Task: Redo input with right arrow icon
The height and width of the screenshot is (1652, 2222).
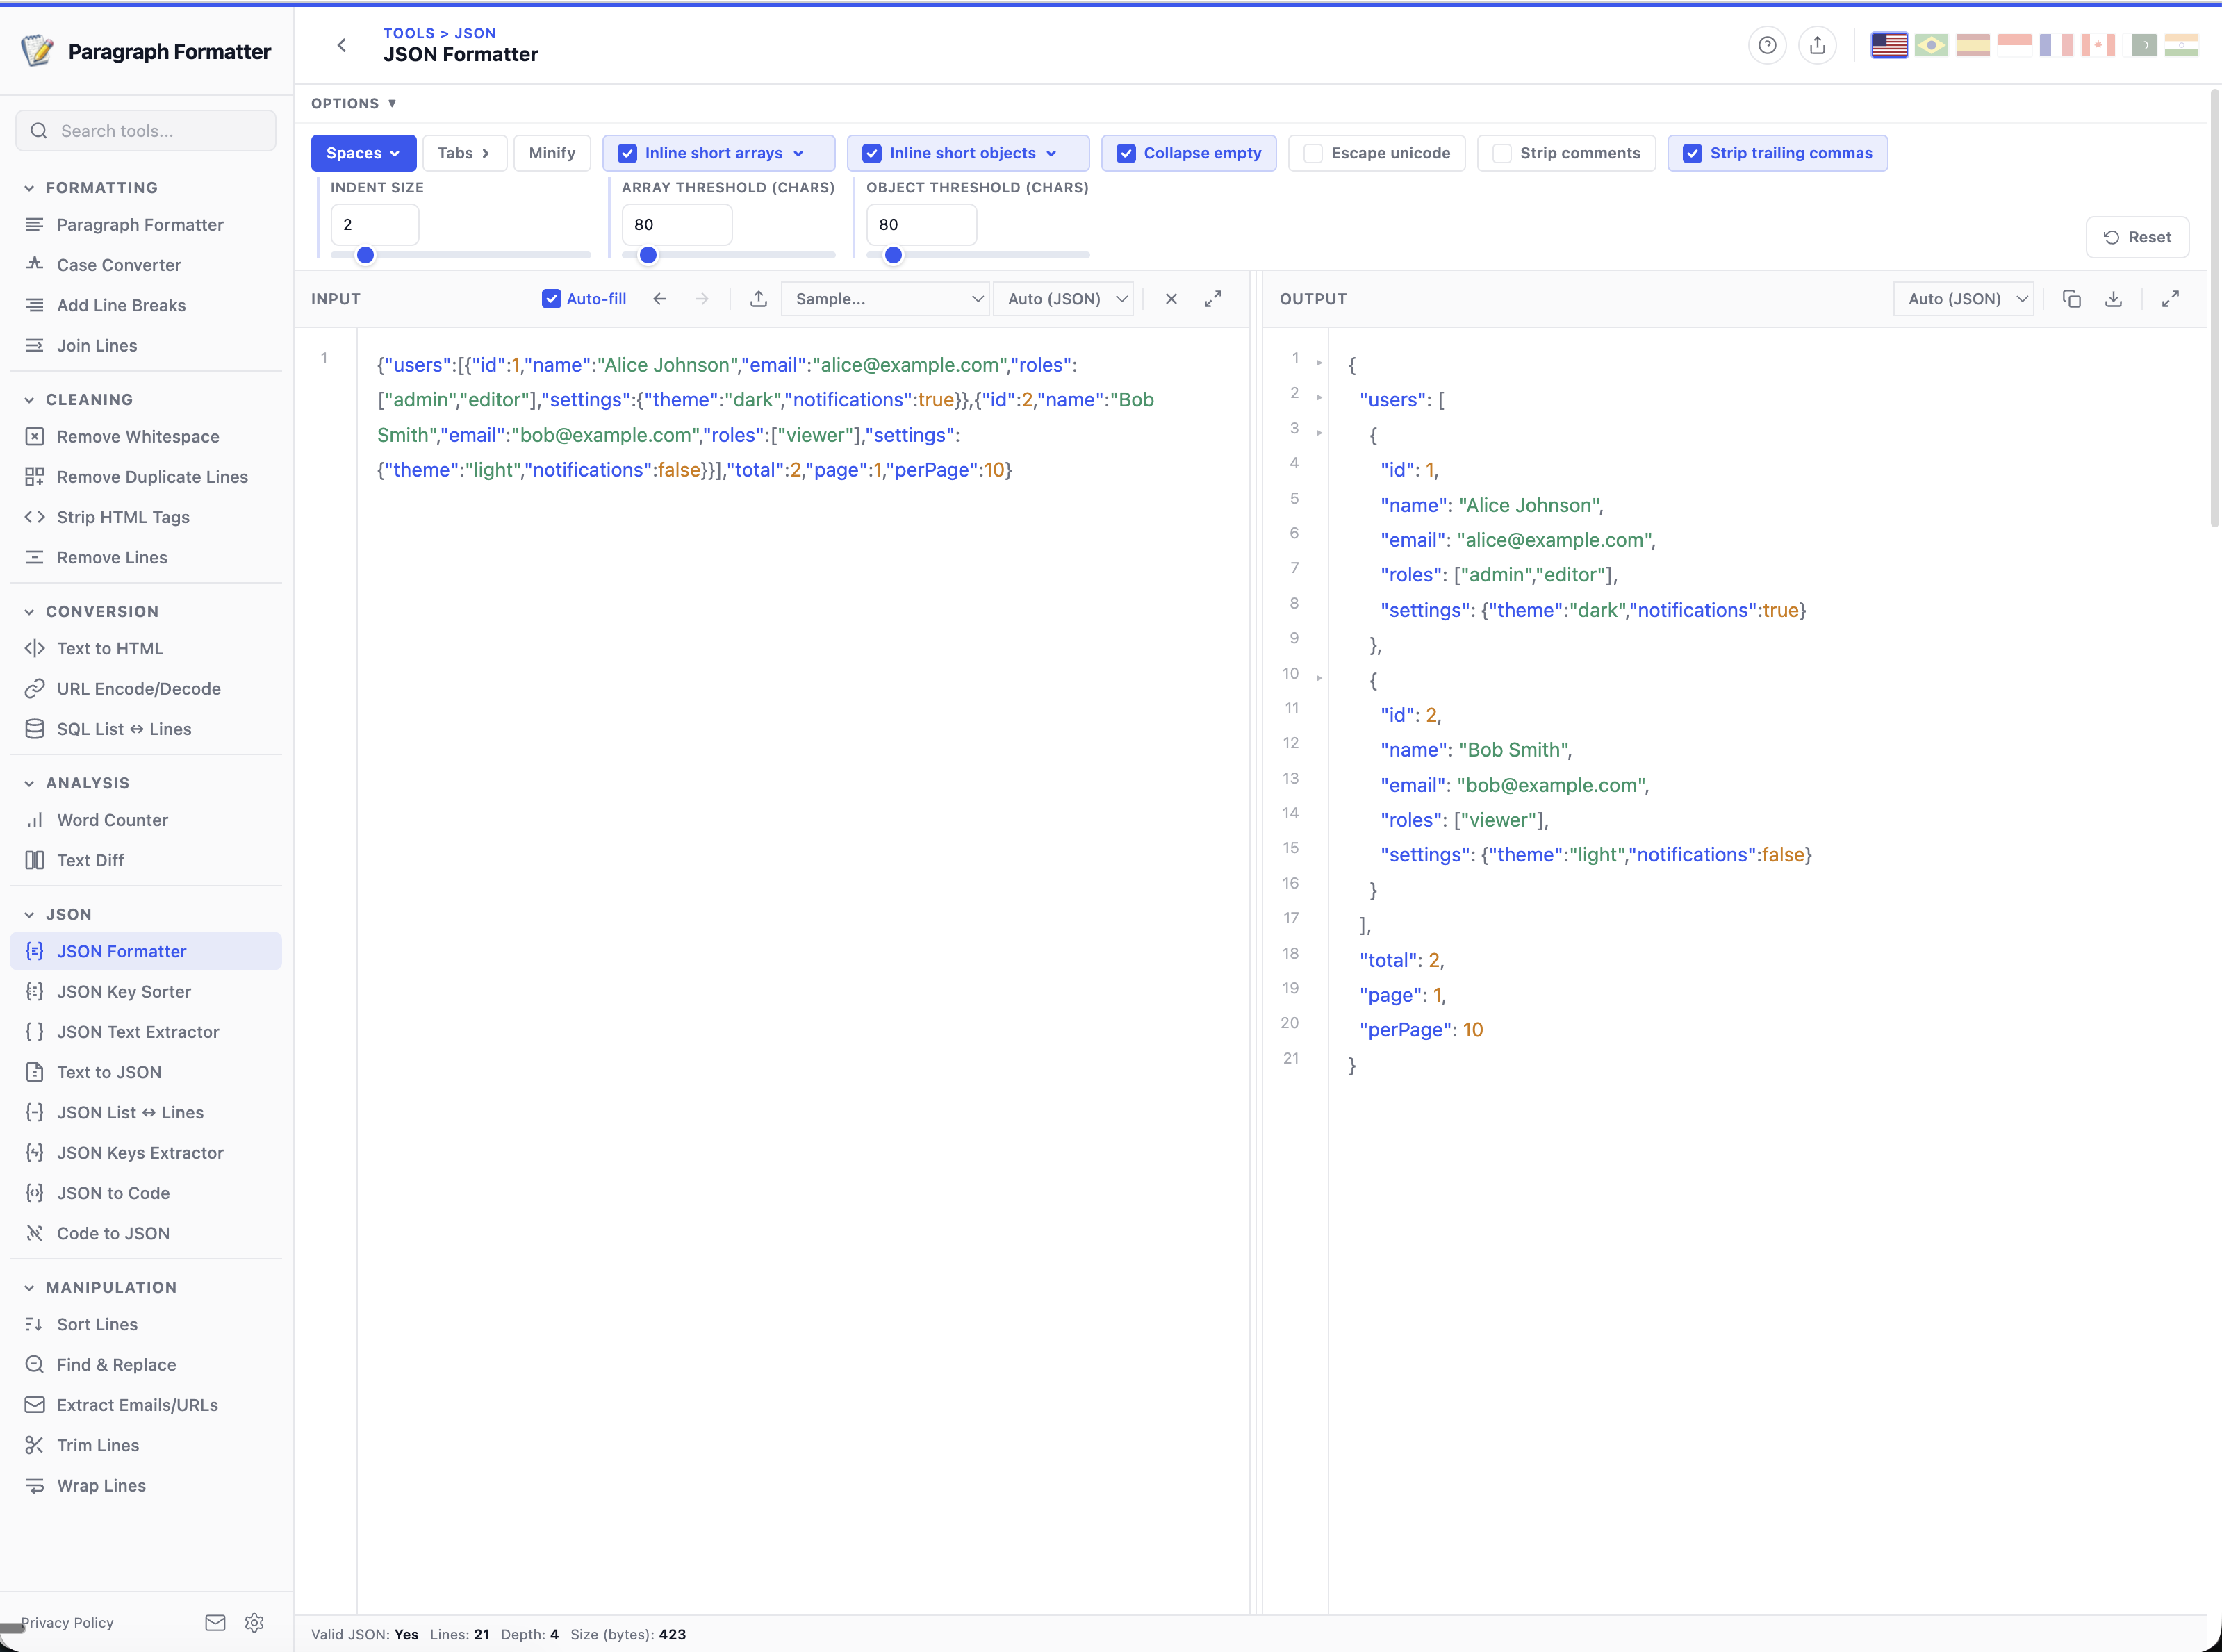Action: point(702,299)
